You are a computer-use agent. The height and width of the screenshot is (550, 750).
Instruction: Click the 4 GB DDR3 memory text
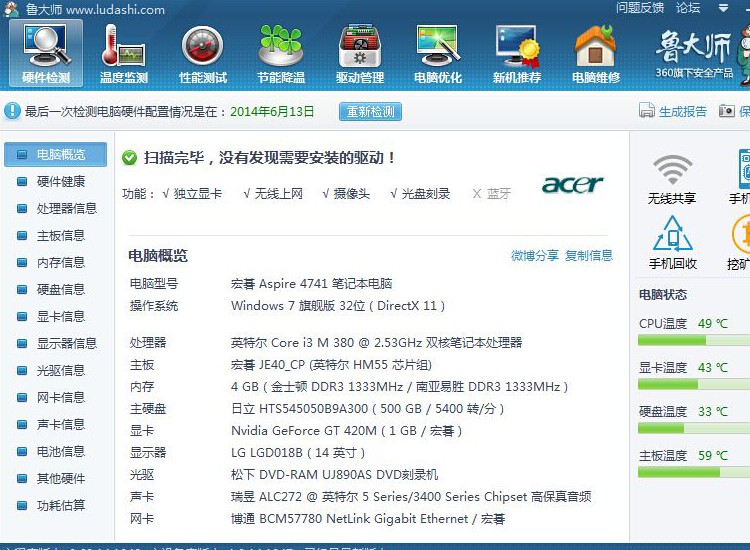[399, 386]
